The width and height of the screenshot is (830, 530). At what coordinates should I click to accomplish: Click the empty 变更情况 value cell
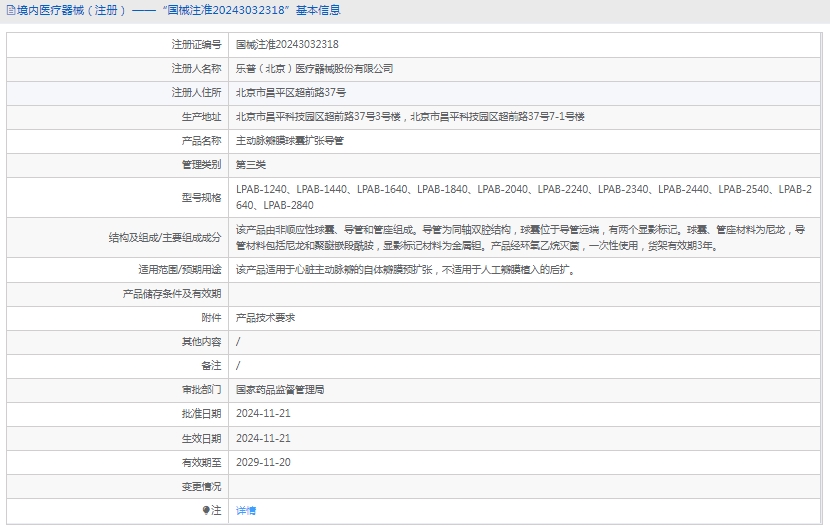pos(527,486)
